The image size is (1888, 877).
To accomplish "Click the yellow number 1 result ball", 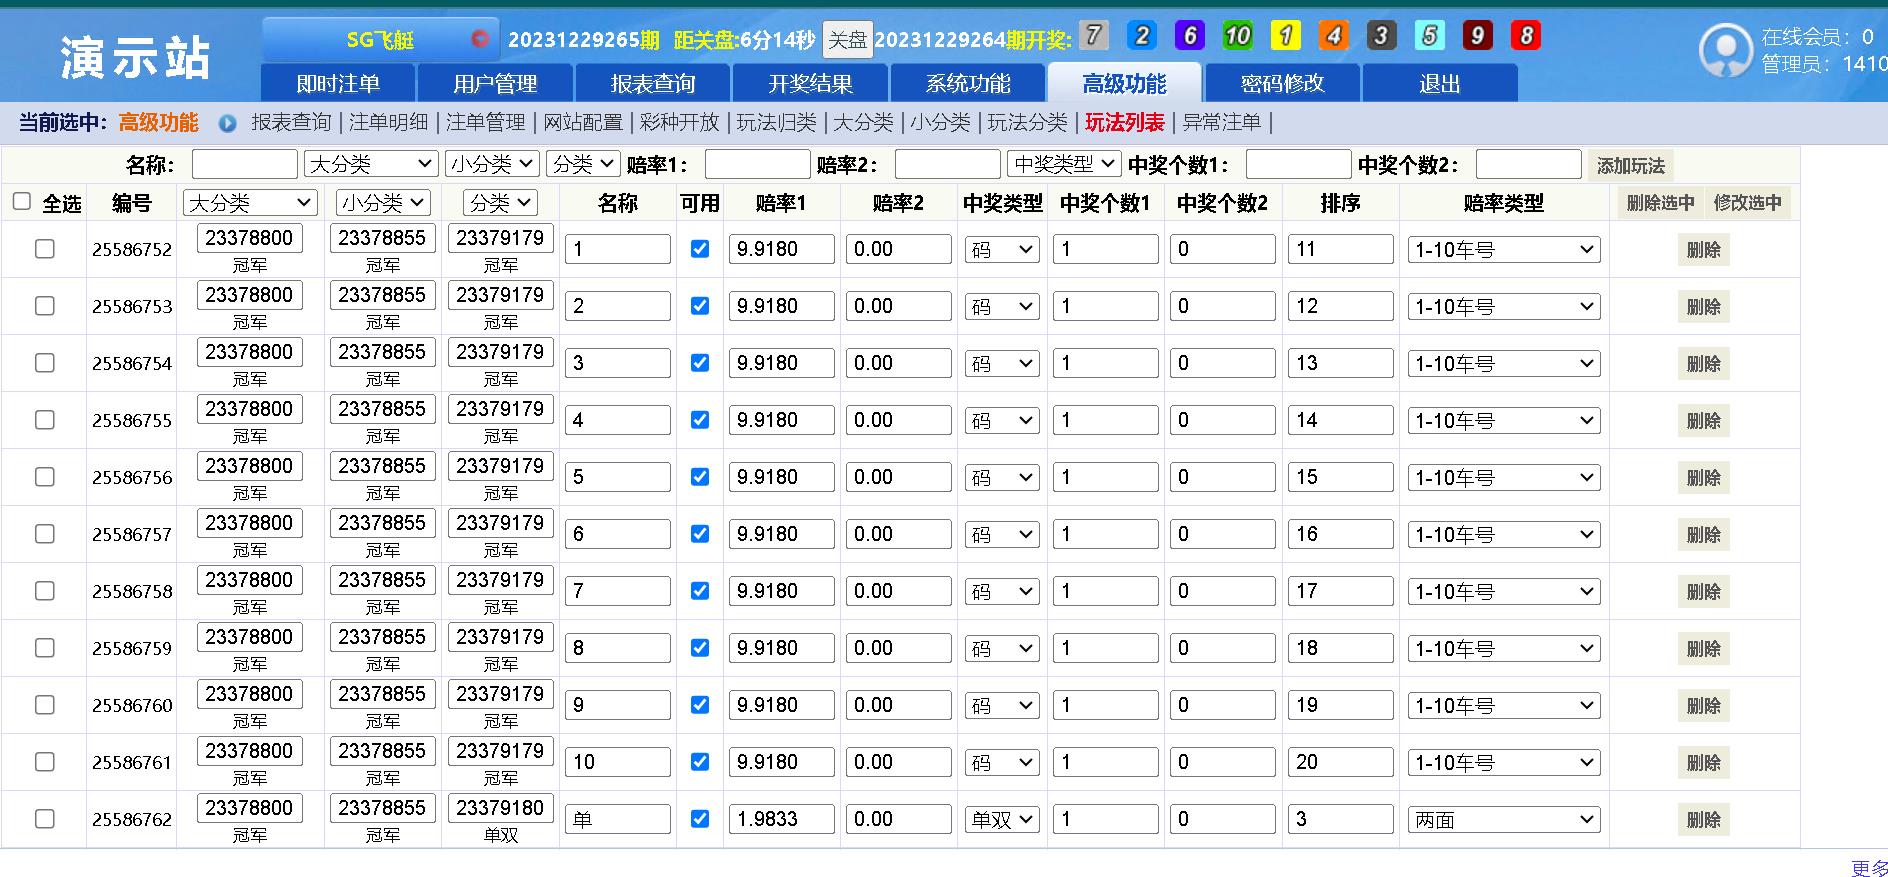I will point(1286,36).
